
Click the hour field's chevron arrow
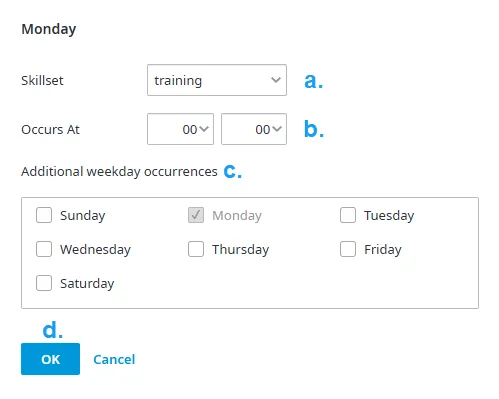click(x=204, y=129)
